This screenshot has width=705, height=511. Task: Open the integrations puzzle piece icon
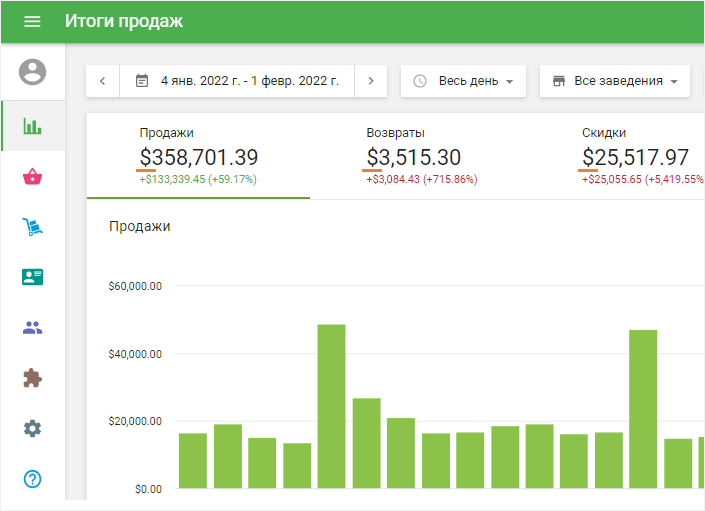point(33,378)
